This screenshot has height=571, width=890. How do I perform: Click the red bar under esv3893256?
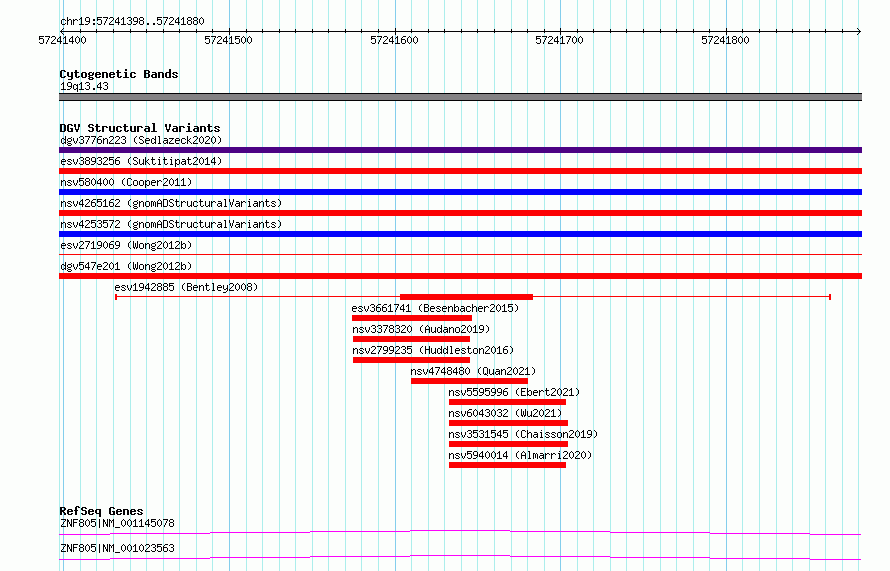(460, 171)
